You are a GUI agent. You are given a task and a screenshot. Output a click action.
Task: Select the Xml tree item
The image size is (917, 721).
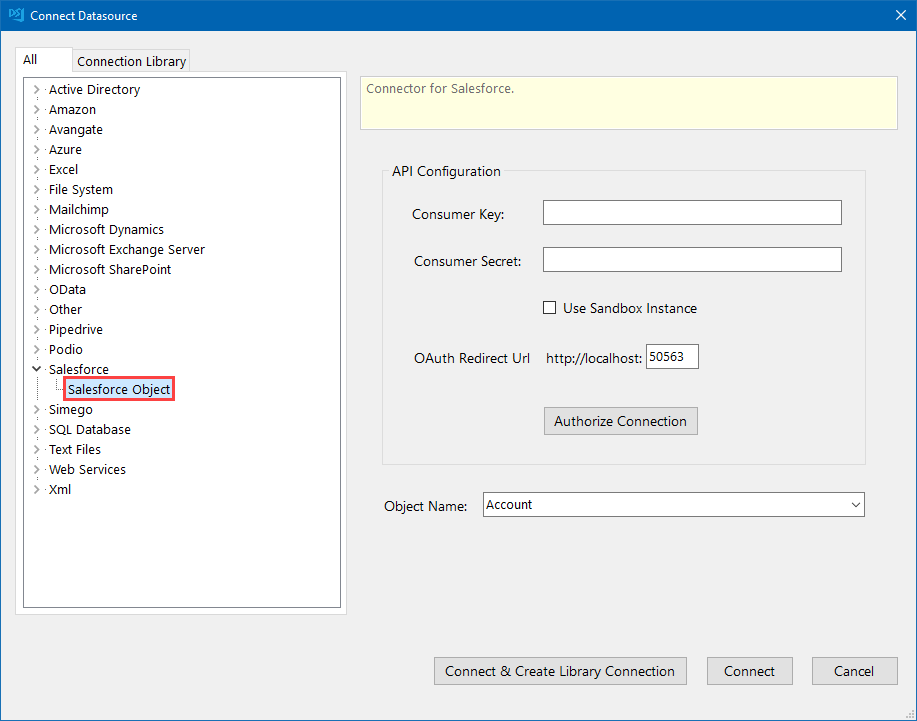coord(60,489)
